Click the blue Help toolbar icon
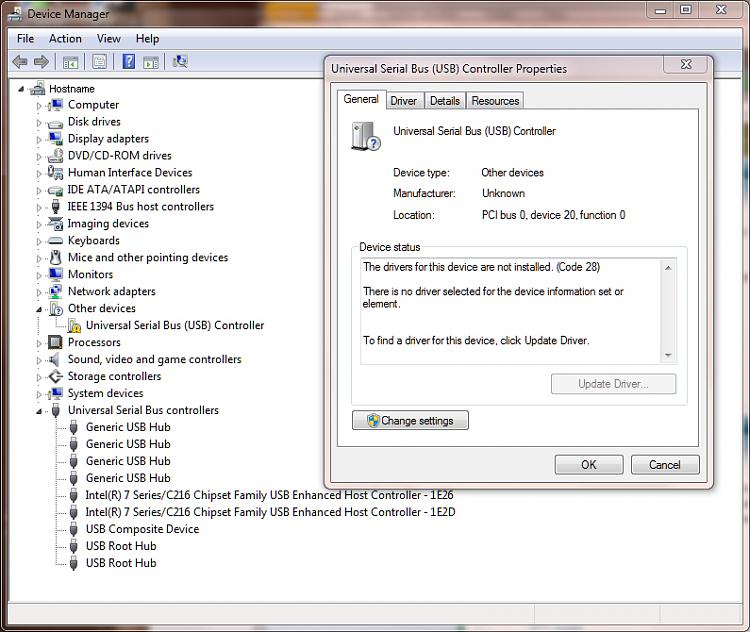750x632 pixels. (129, 61)
